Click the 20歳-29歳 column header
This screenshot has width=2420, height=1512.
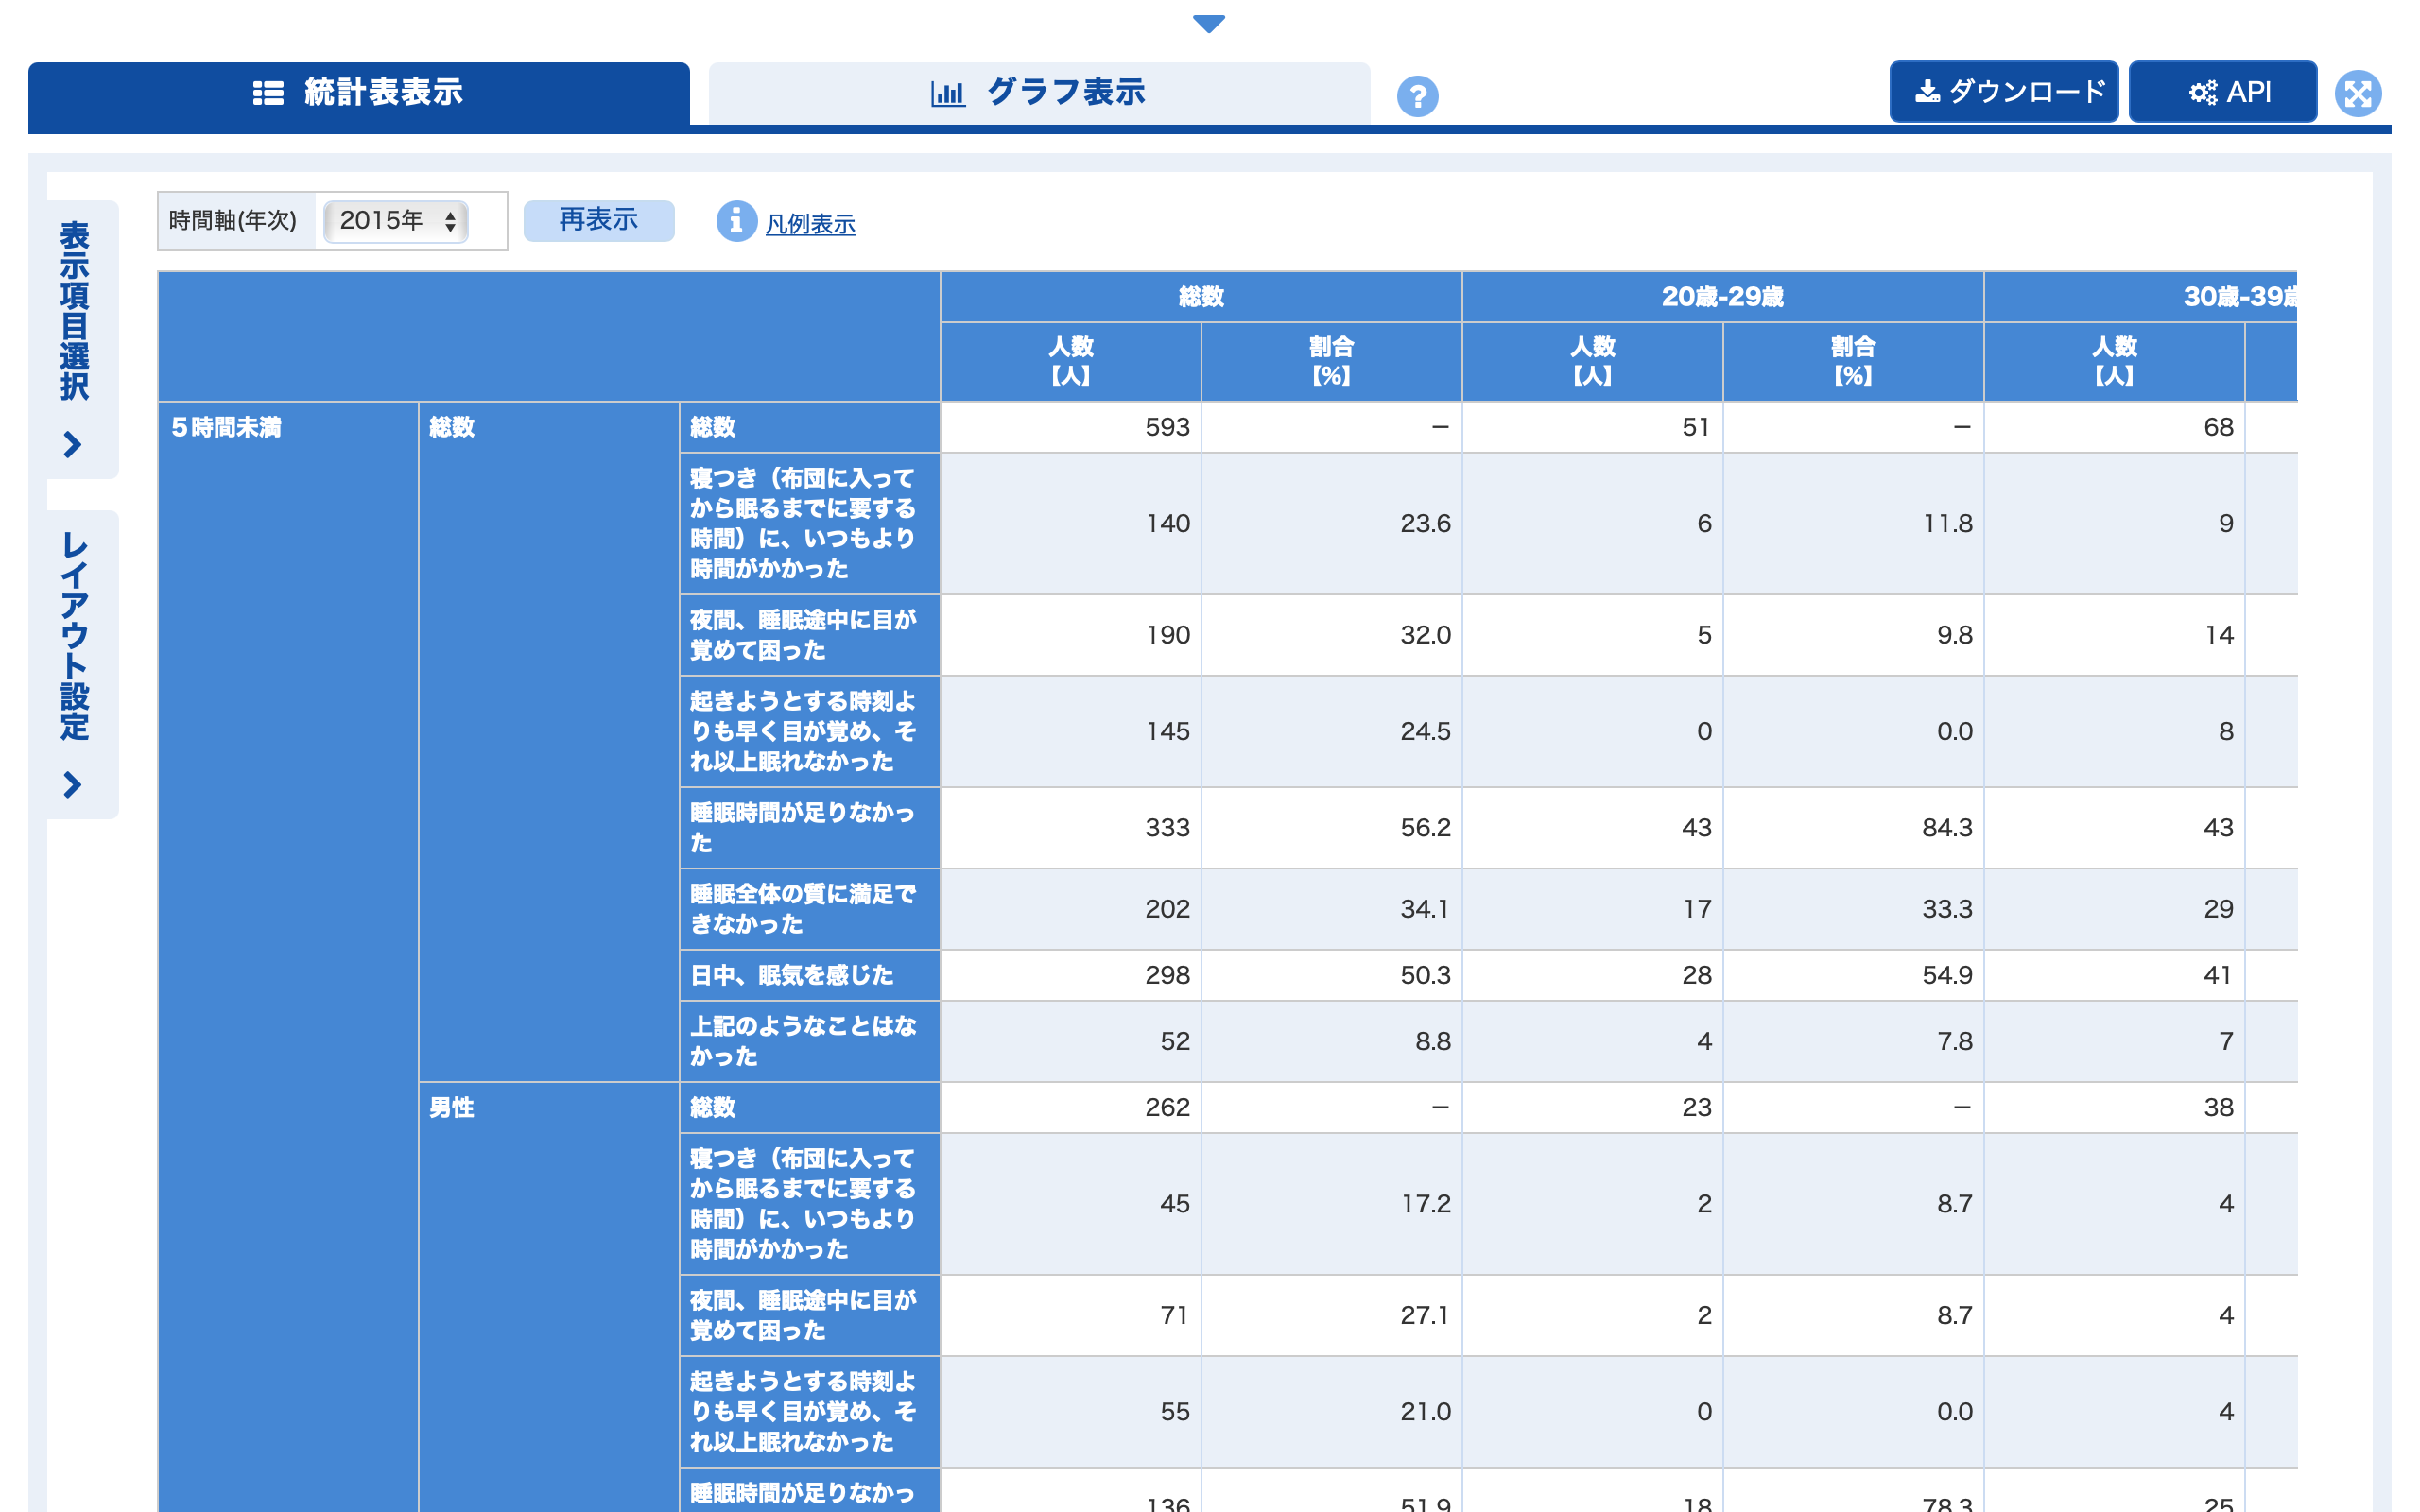click(x=1722, y=297)
